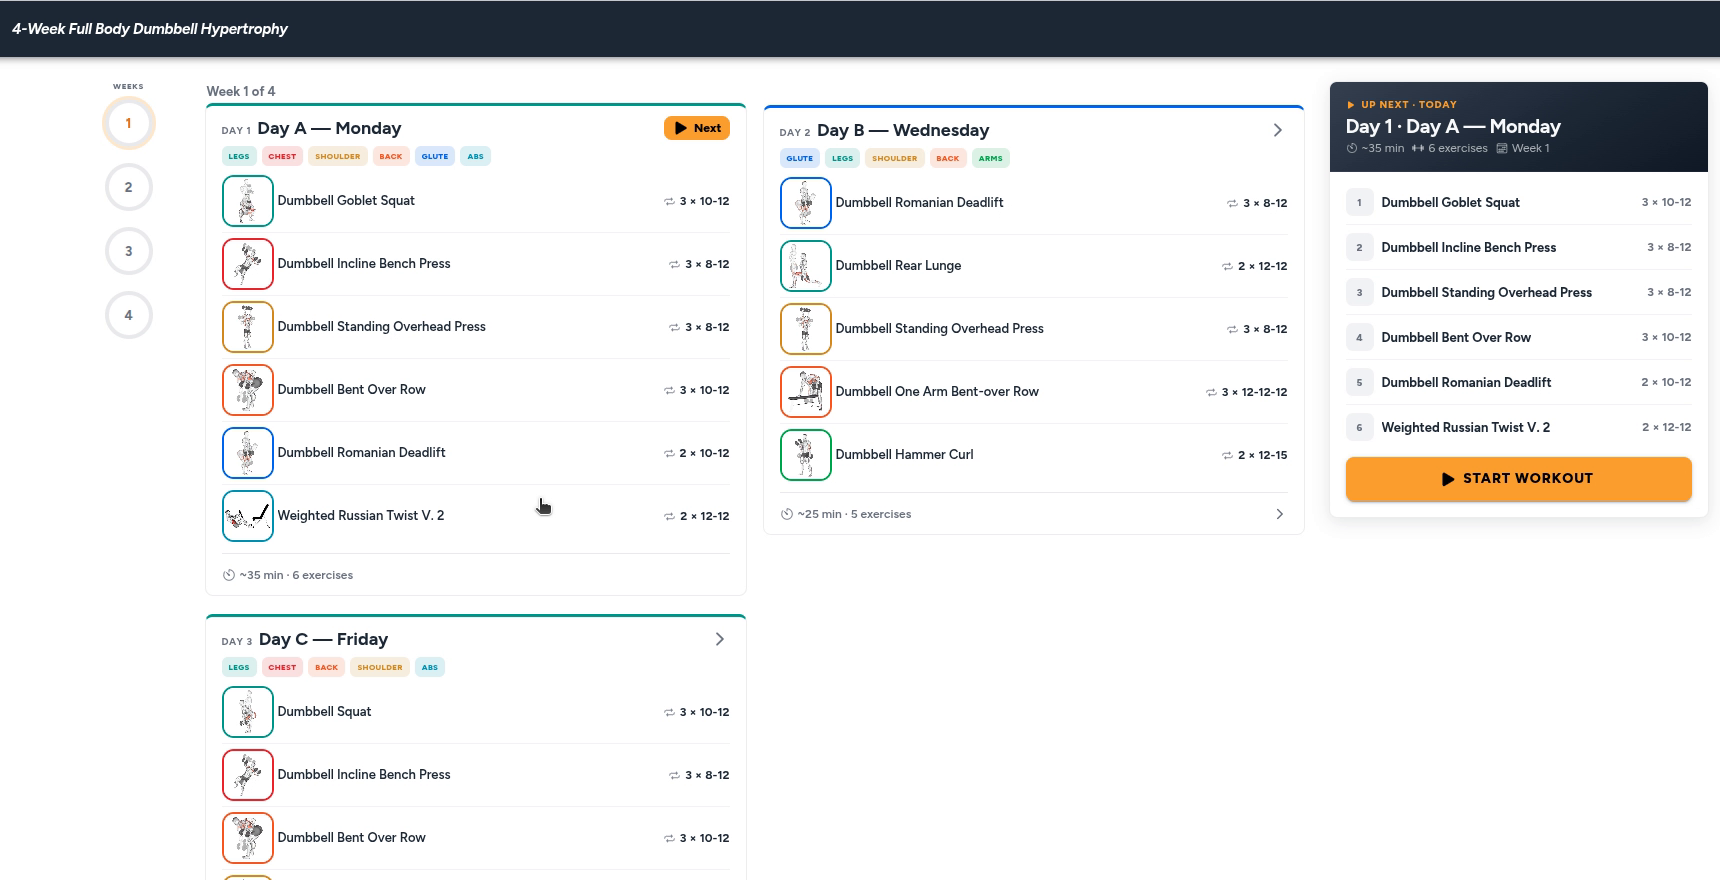Viewport: 1720px width, 880px height.
Task: Click the repeat icon beside Dumbbell Hammer Curl sets
Action: click(1227, 455)
